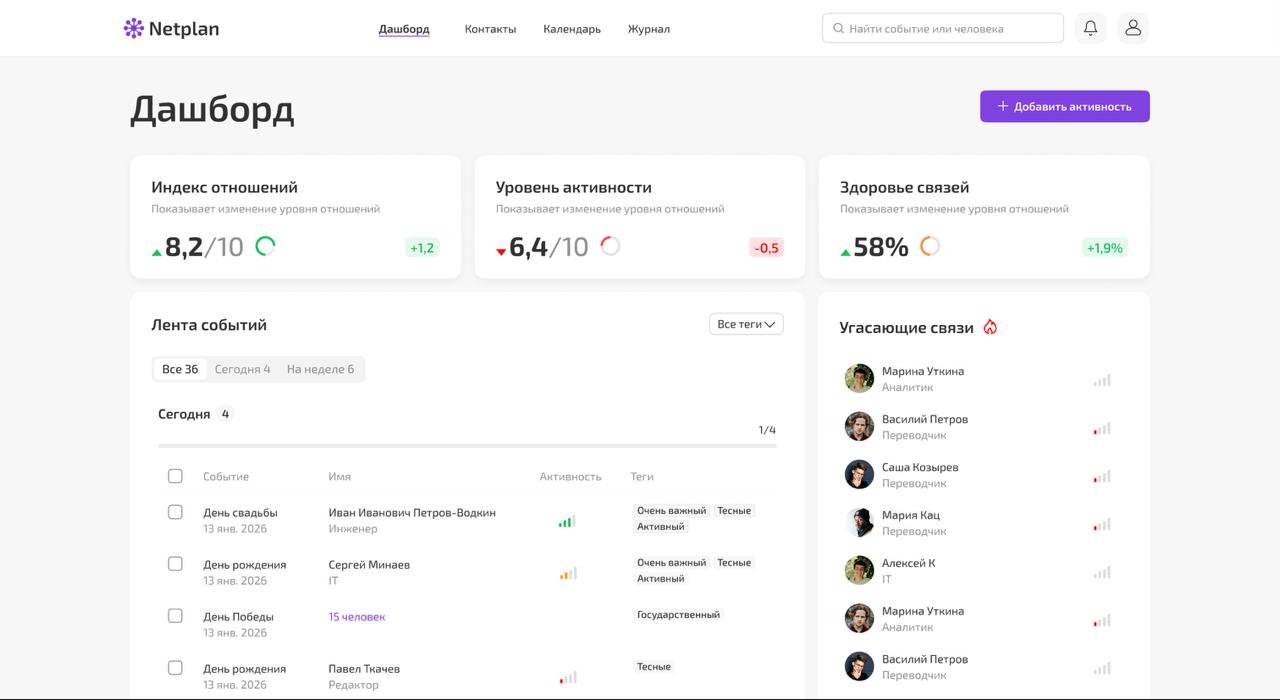Viewport: 1280px width, 700px height.
Task: Expand the 15 человек participant list
Action: pos(357,617)
